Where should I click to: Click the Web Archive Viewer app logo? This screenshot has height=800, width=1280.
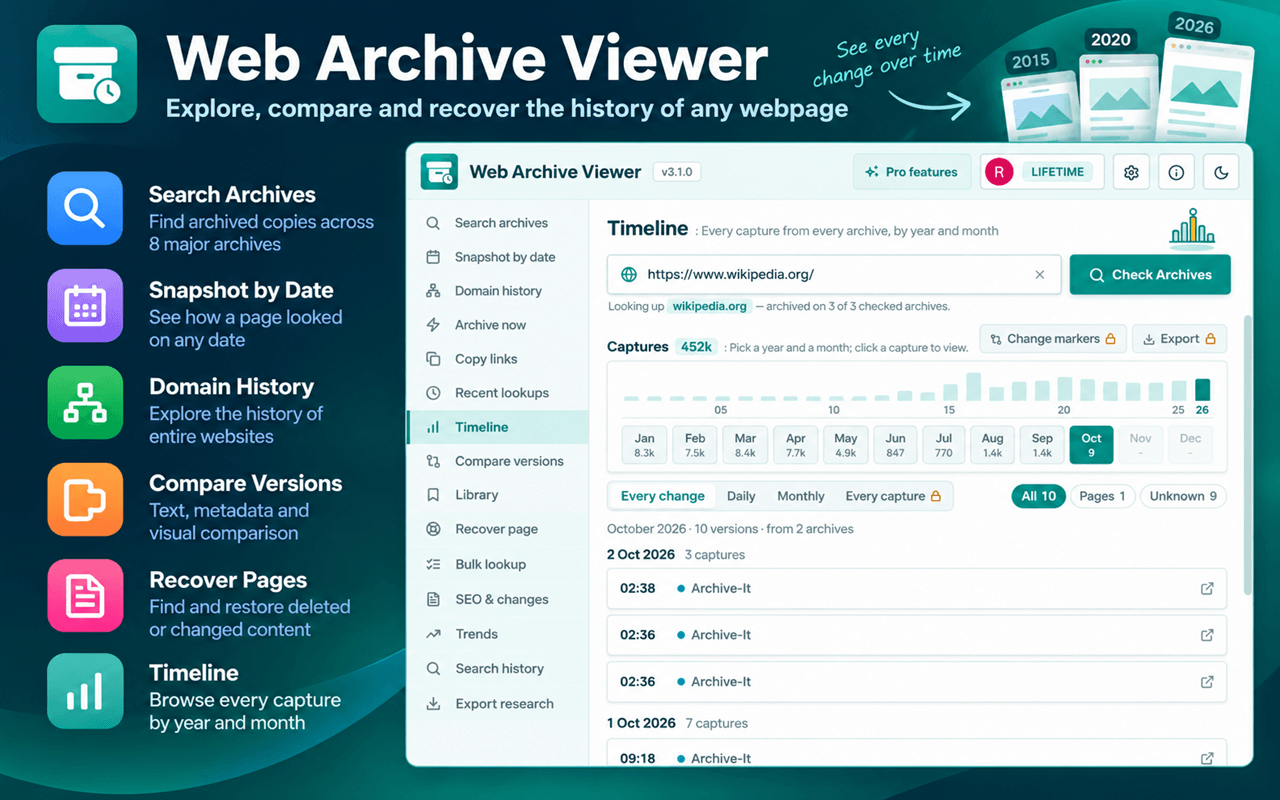pos(439,172)
